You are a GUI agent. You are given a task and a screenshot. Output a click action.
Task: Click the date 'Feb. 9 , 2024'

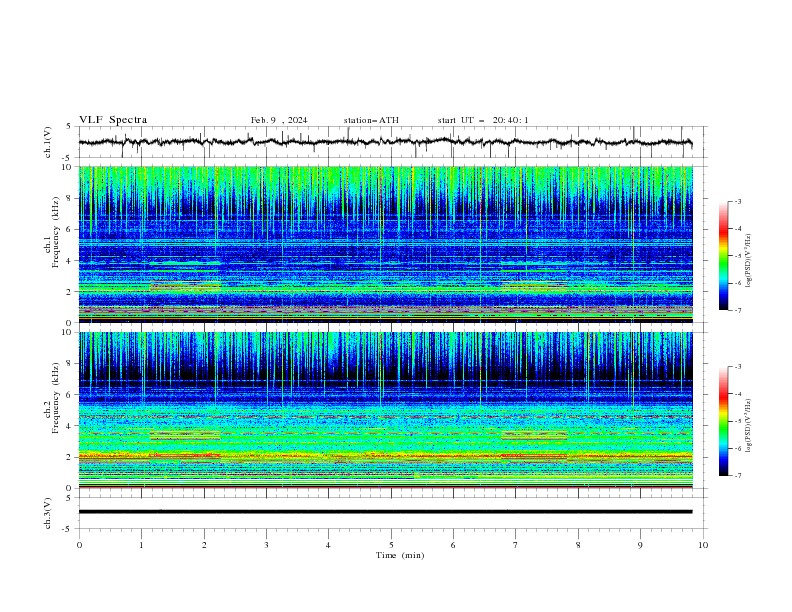click(279, 120)
